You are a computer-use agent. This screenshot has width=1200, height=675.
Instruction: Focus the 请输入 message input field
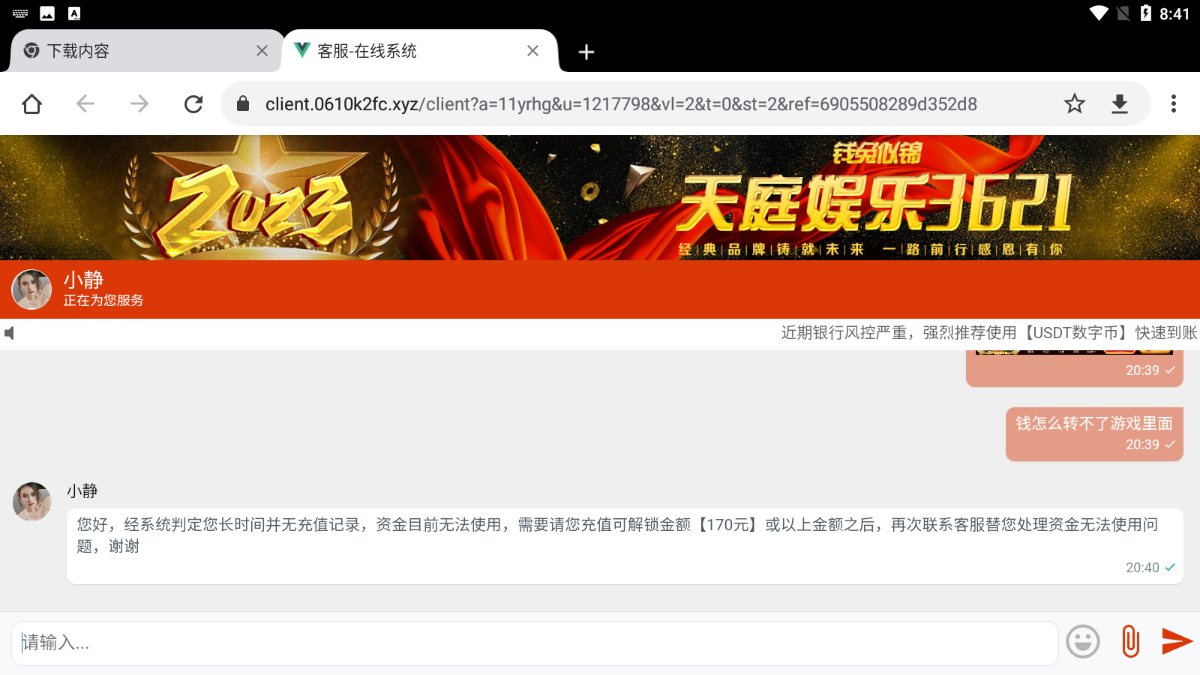(535, 643)
